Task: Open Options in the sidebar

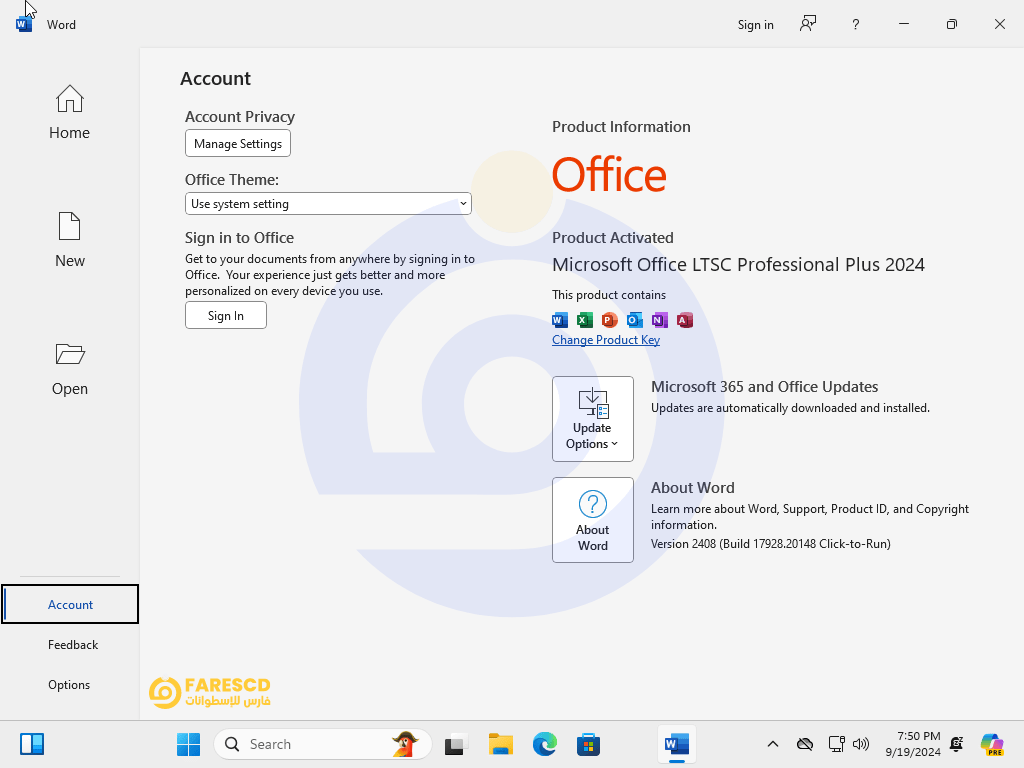Action: pos(69,685)
